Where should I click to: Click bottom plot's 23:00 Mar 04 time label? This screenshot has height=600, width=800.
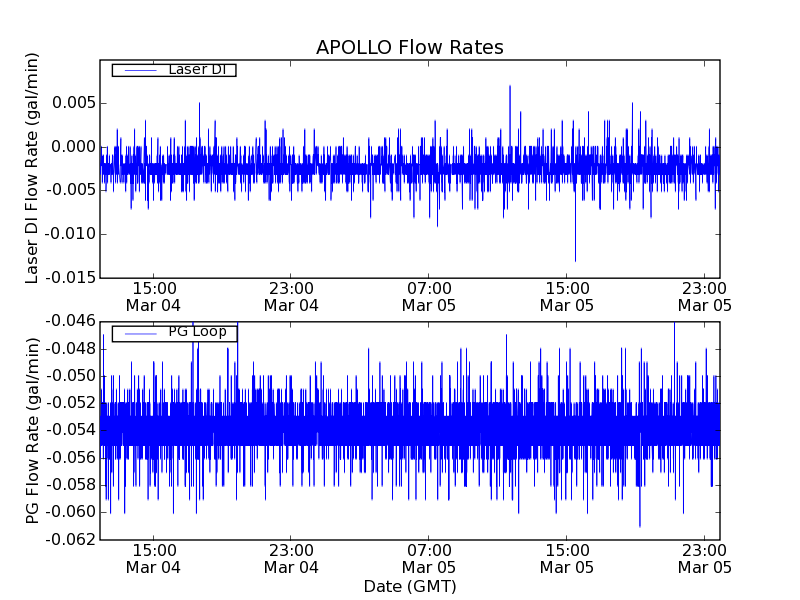[x=291, y=558]
